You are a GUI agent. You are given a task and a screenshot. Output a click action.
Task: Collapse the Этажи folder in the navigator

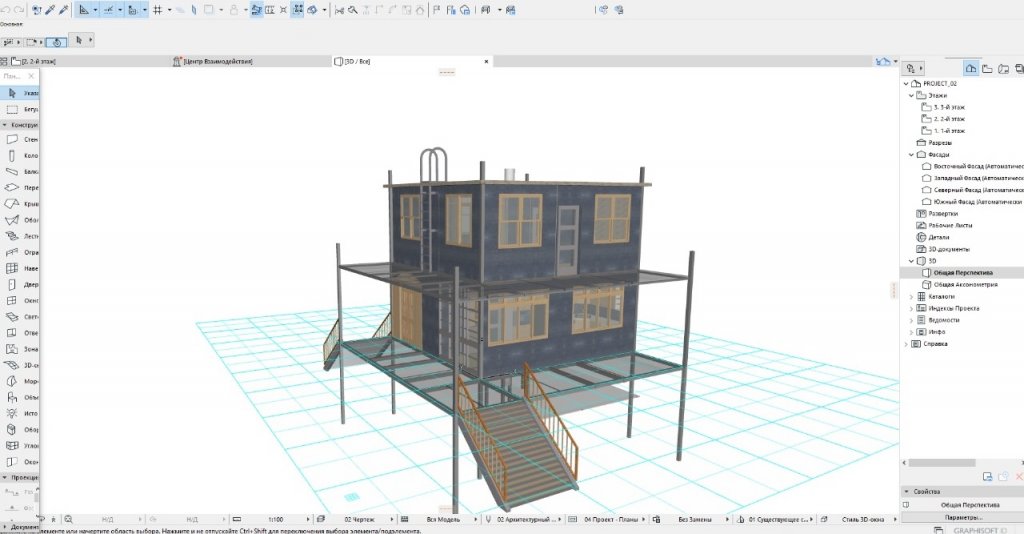click(x=910, y=96)
